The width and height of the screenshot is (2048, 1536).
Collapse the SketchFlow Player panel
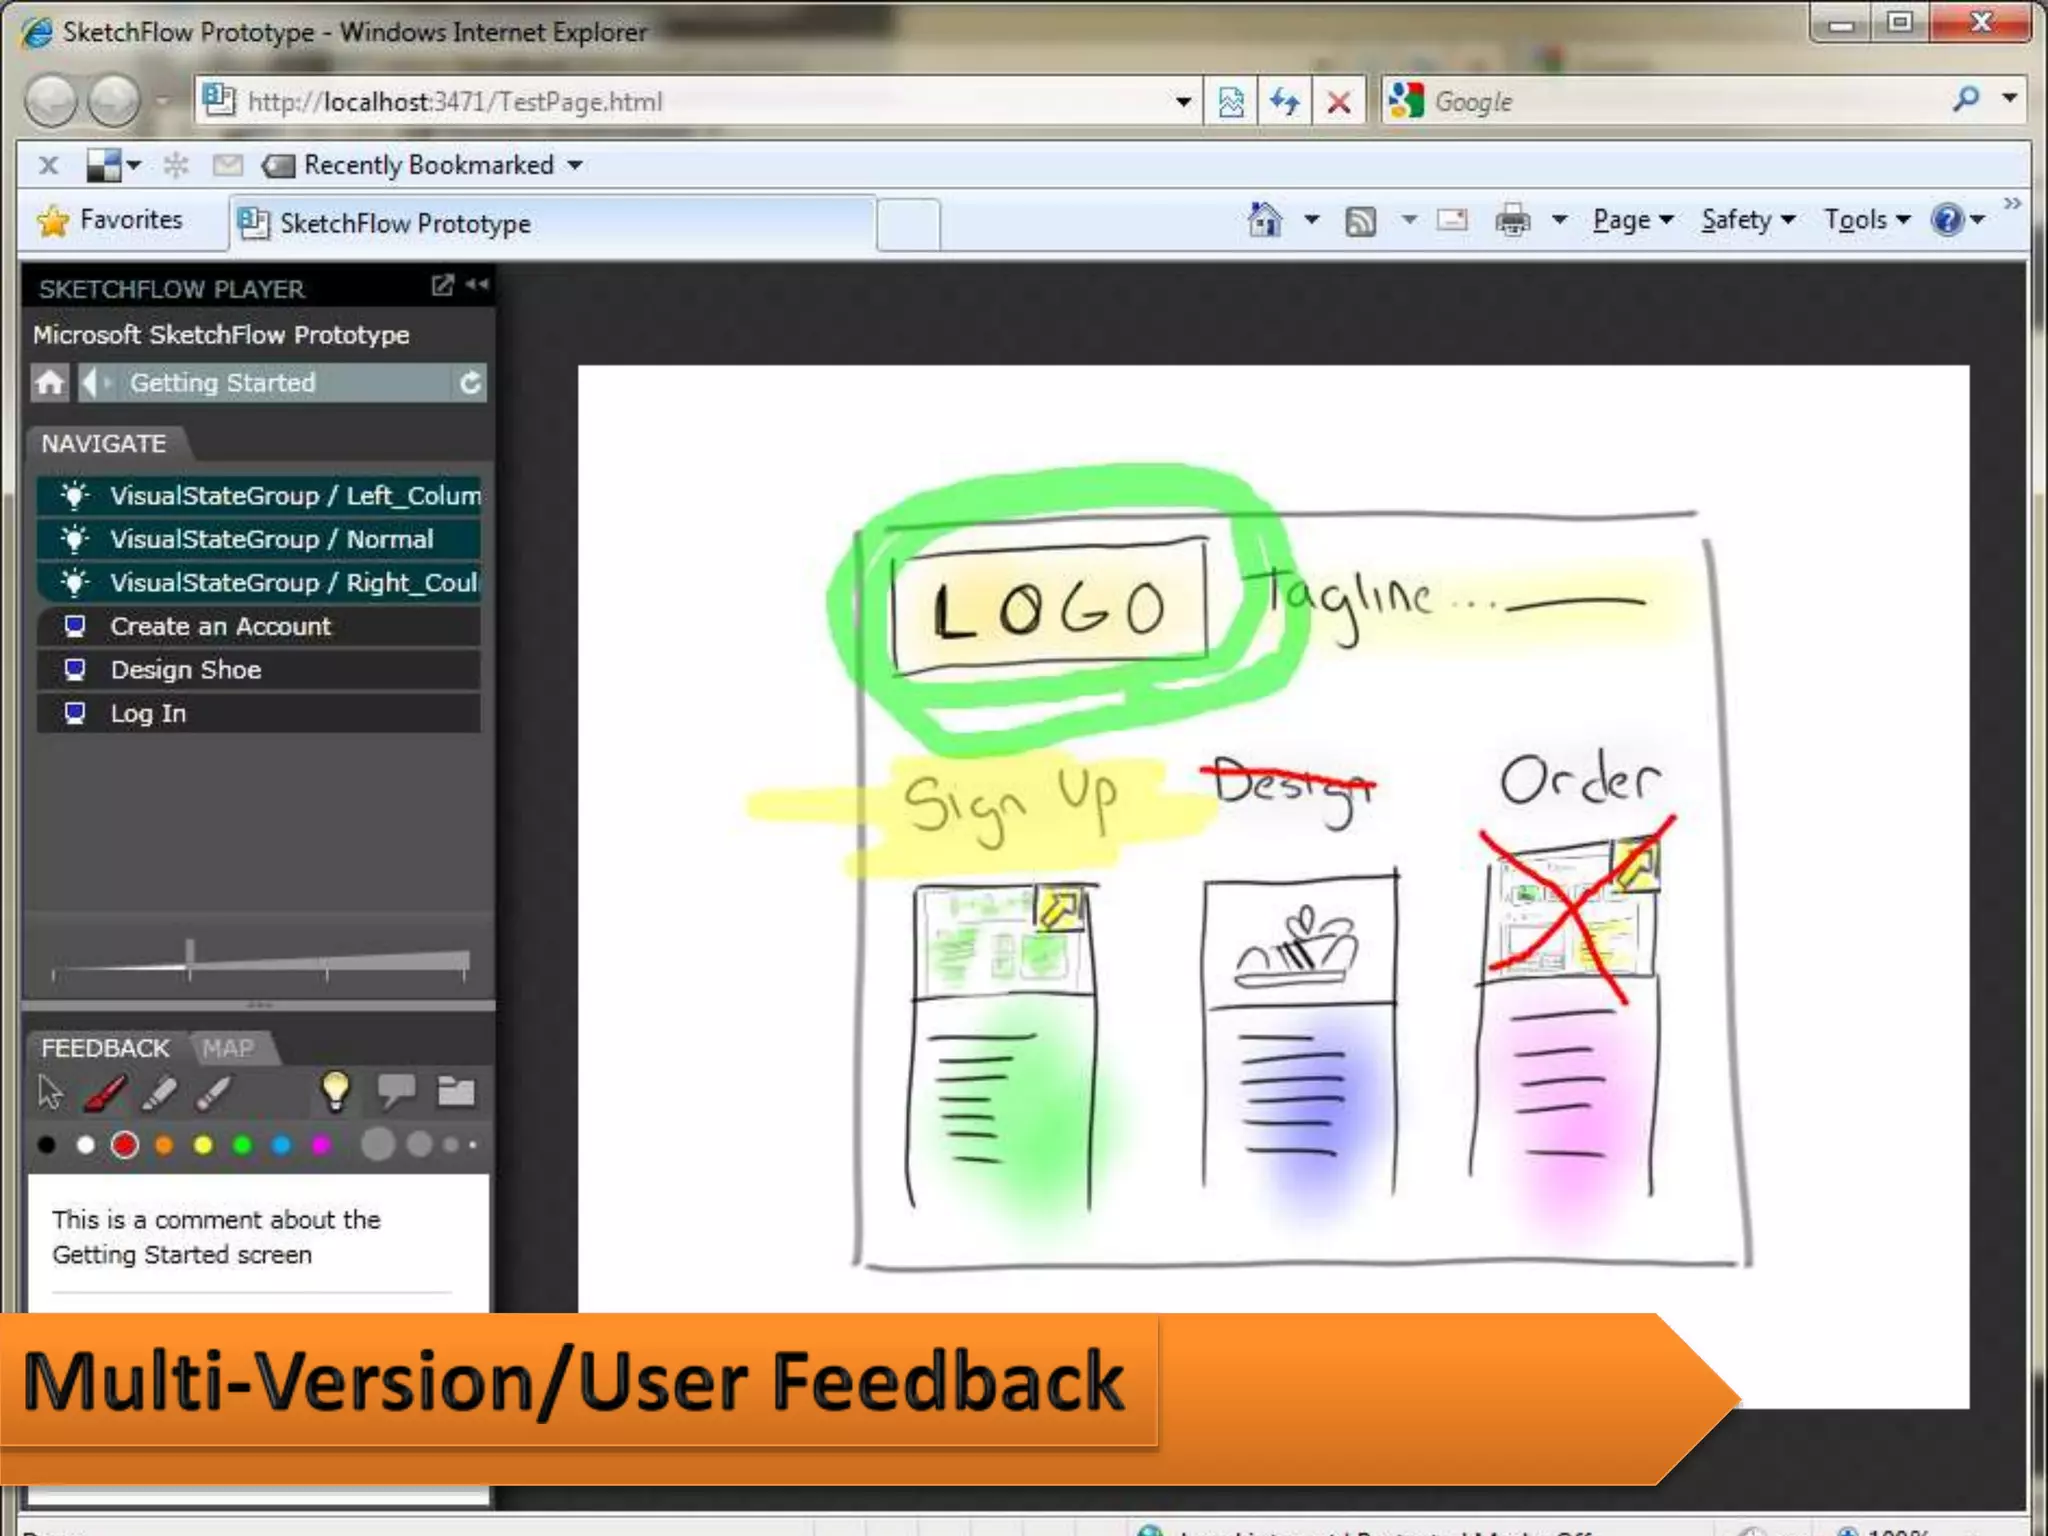click(478, 286)
